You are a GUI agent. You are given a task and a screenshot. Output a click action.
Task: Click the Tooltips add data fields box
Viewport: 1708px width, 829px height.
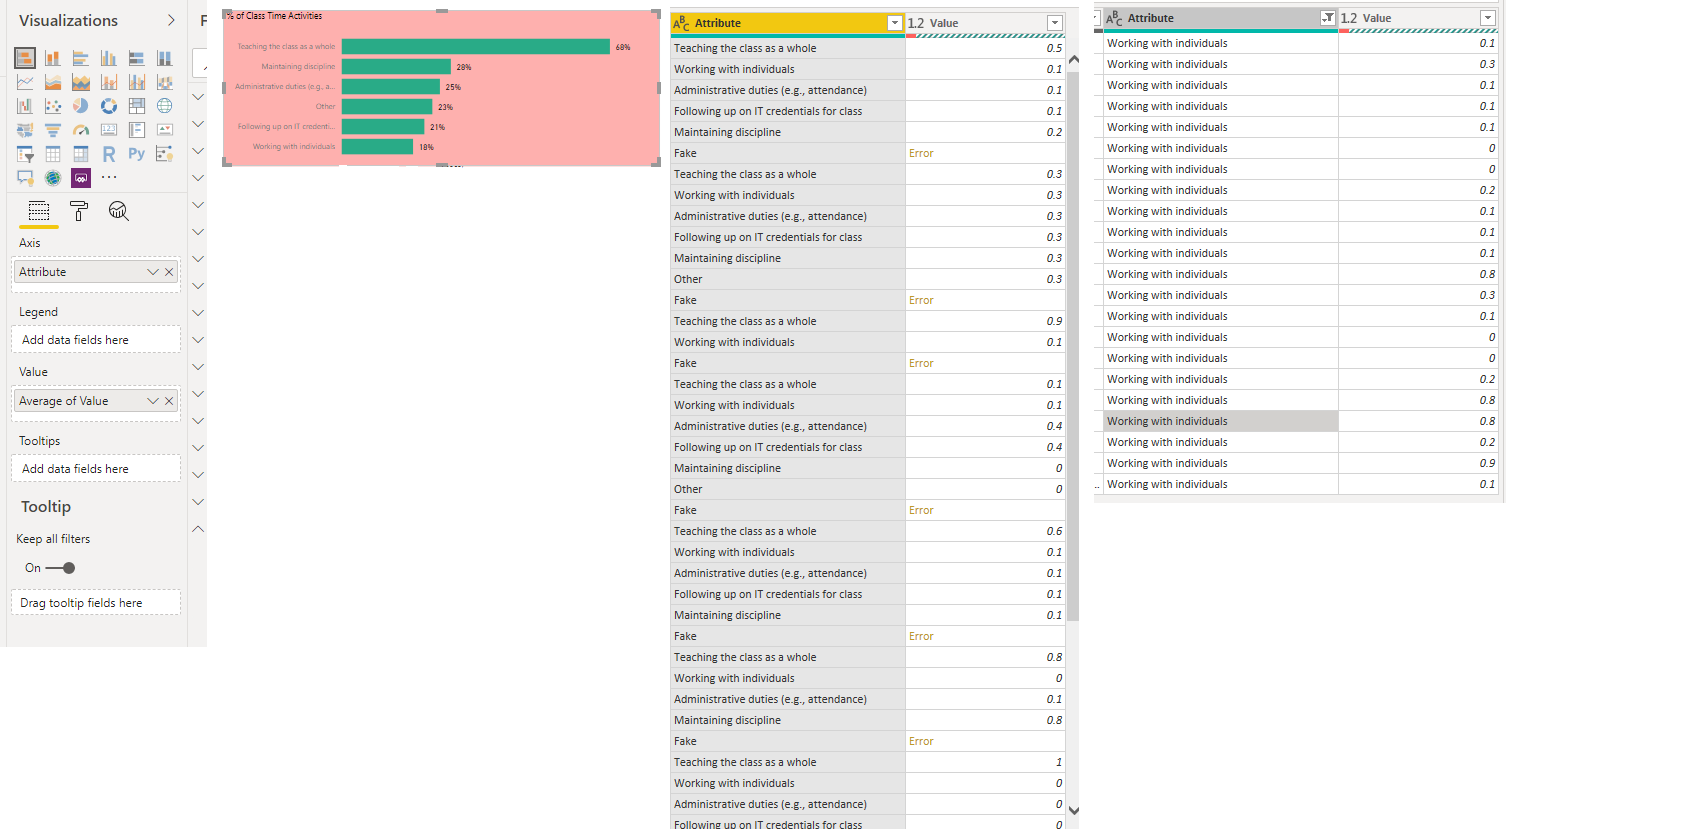click(96, 469)
